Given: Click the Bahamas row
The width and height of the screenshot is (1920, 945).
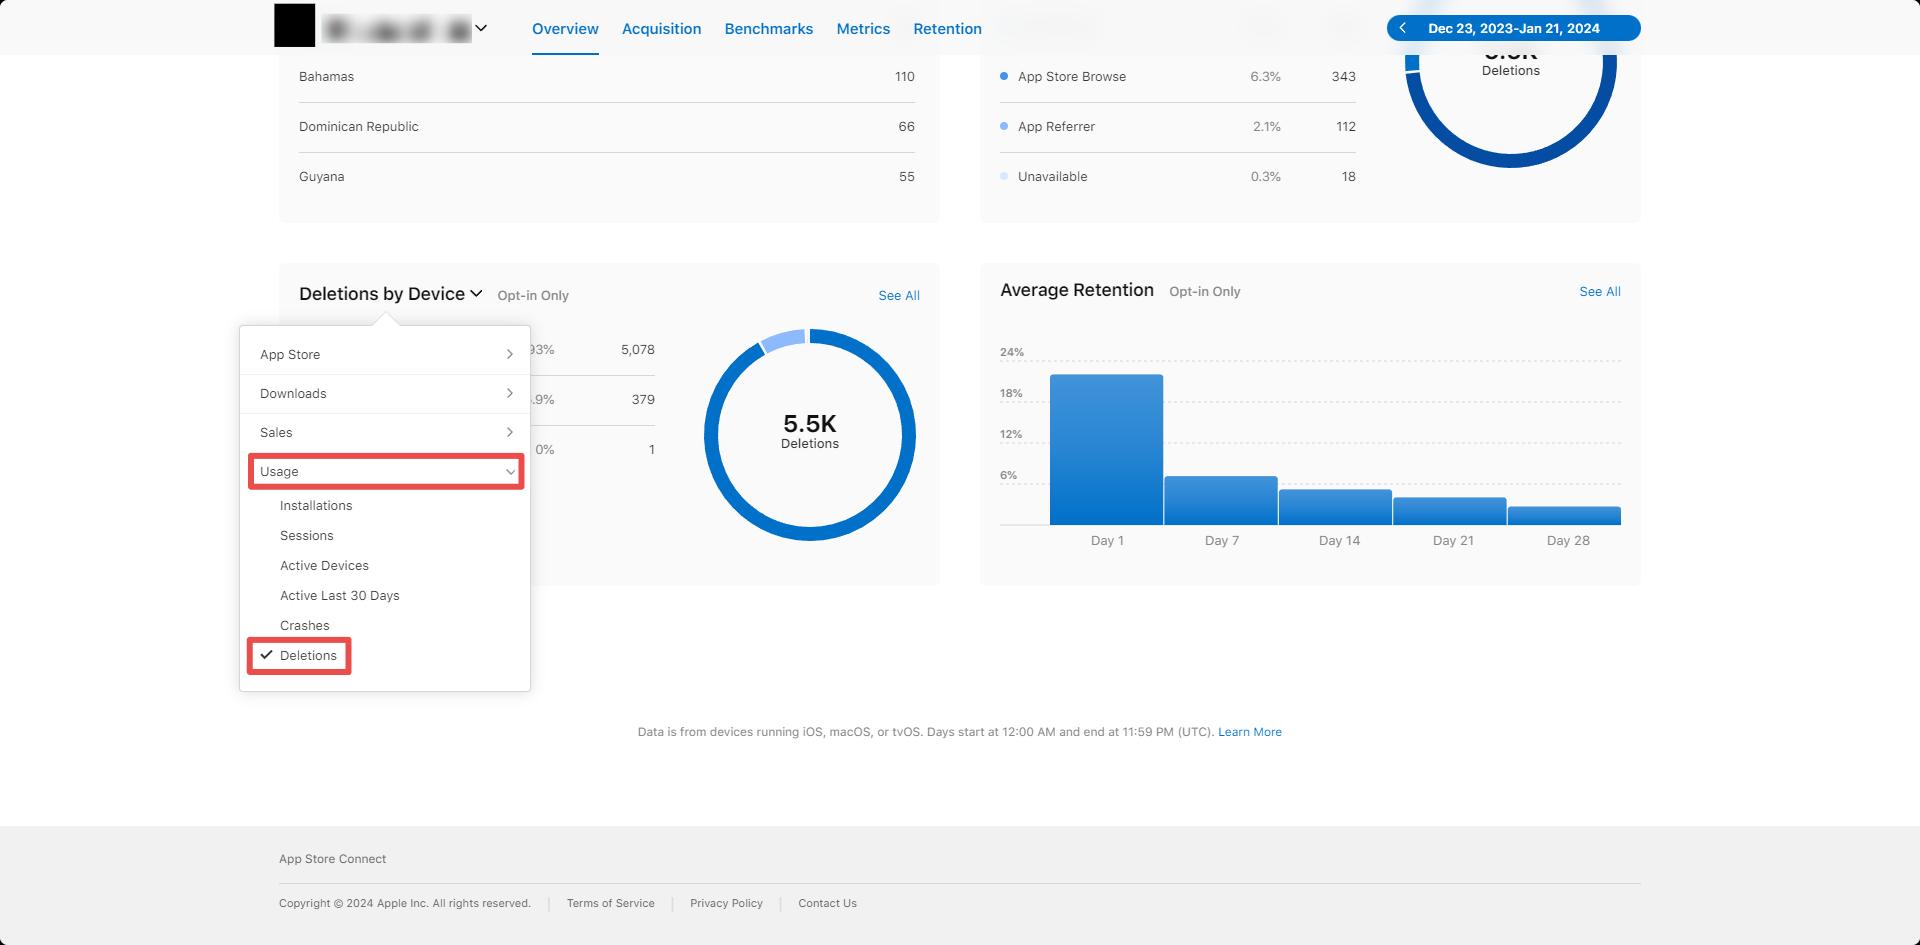Looking at the screenshot, I should click(x=607, y=77).
